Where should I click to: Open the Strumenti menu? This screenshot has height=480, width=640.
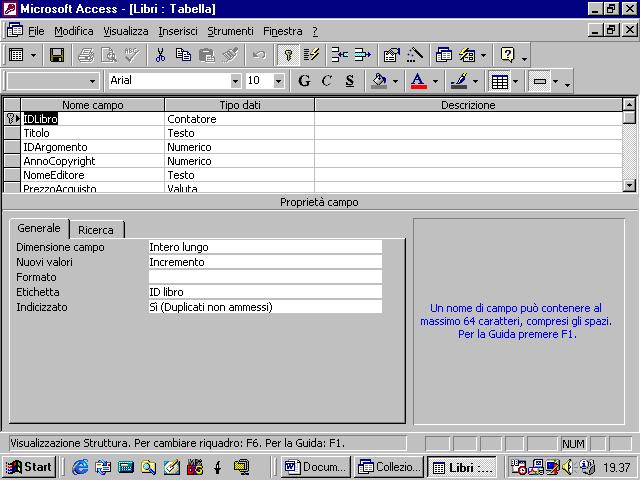[x=230, y=31]
